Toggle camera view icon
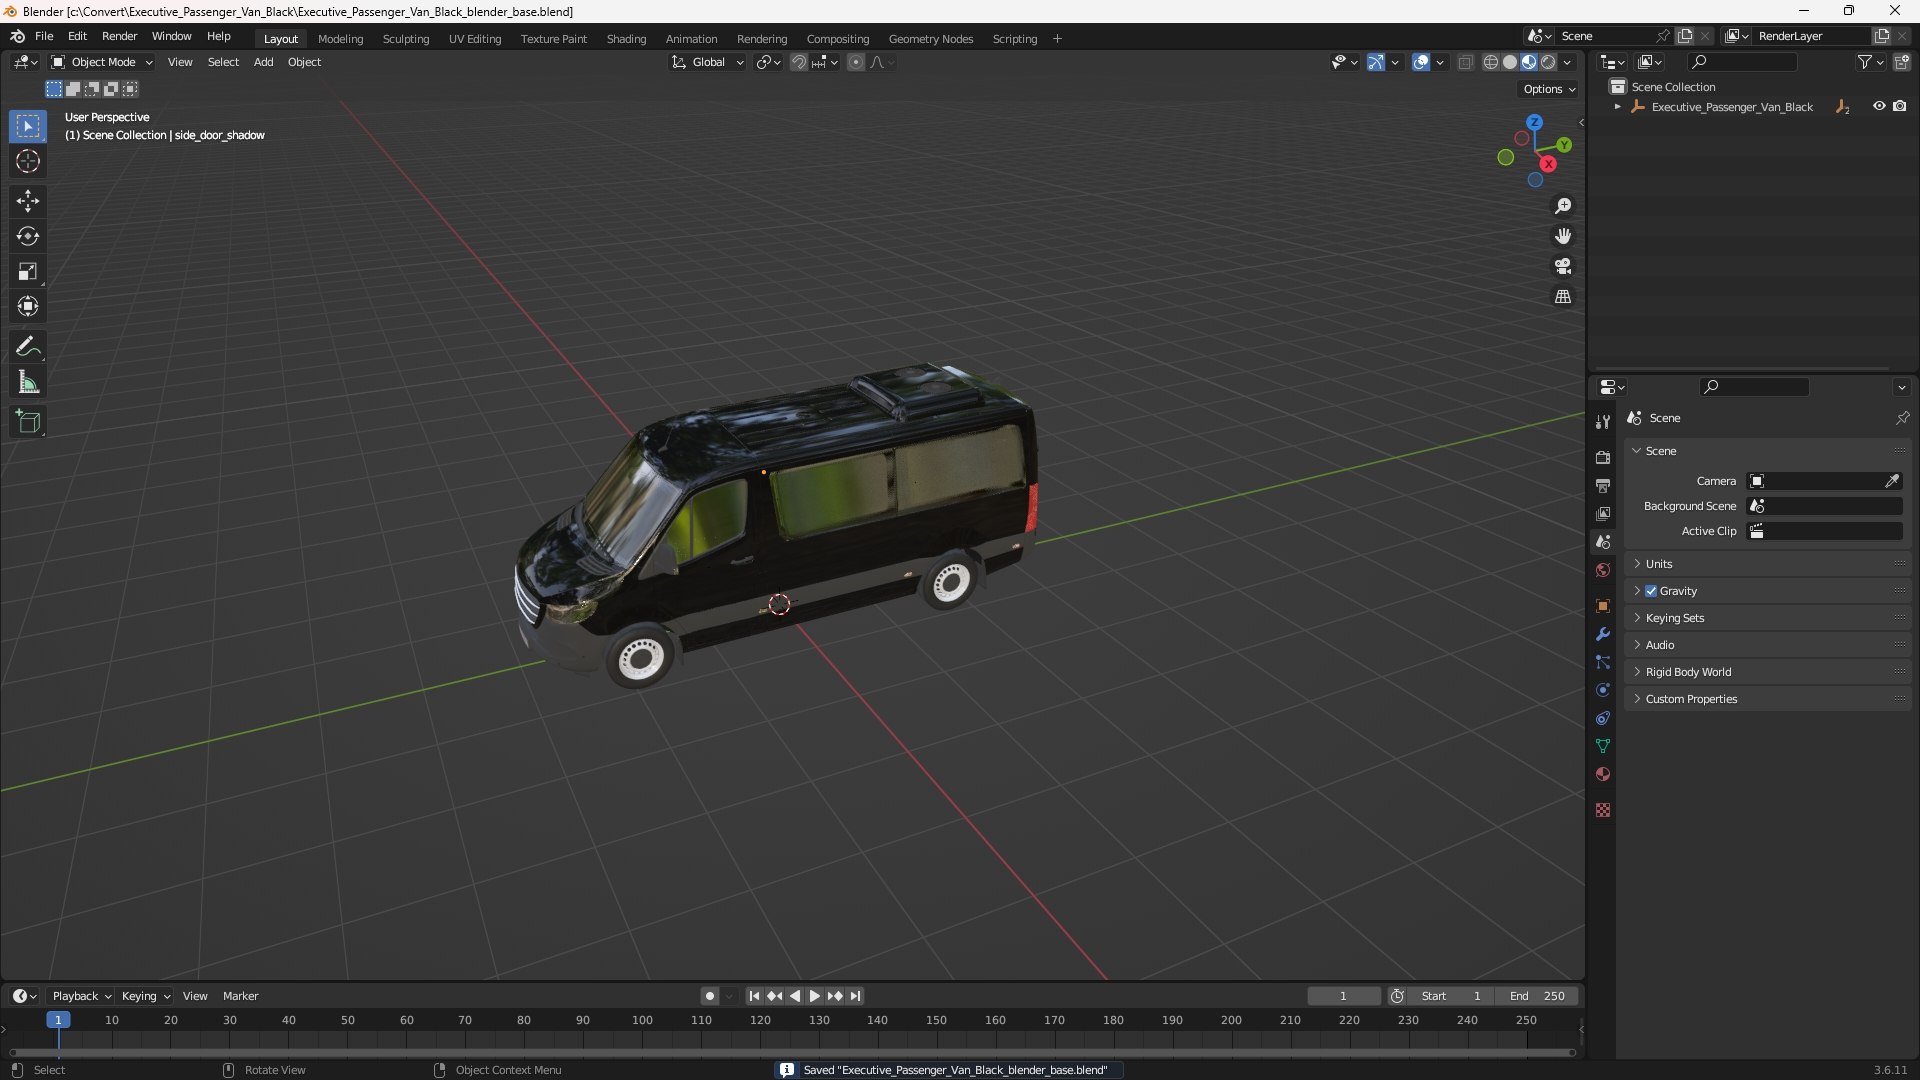 click(1563, 266)
